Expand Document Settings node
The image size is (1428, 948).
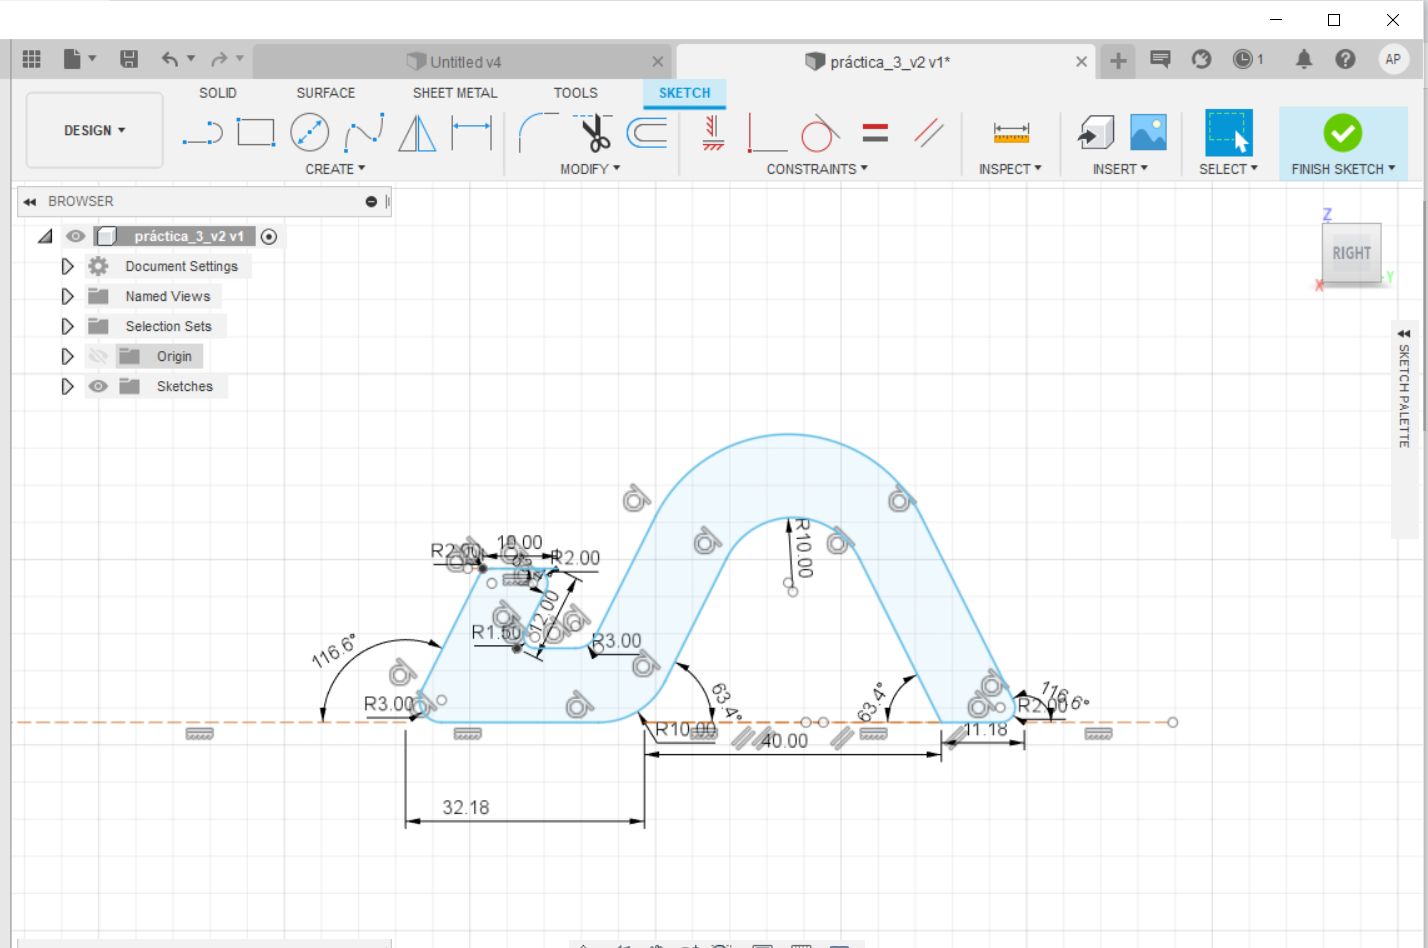click(x=67, y=266)
